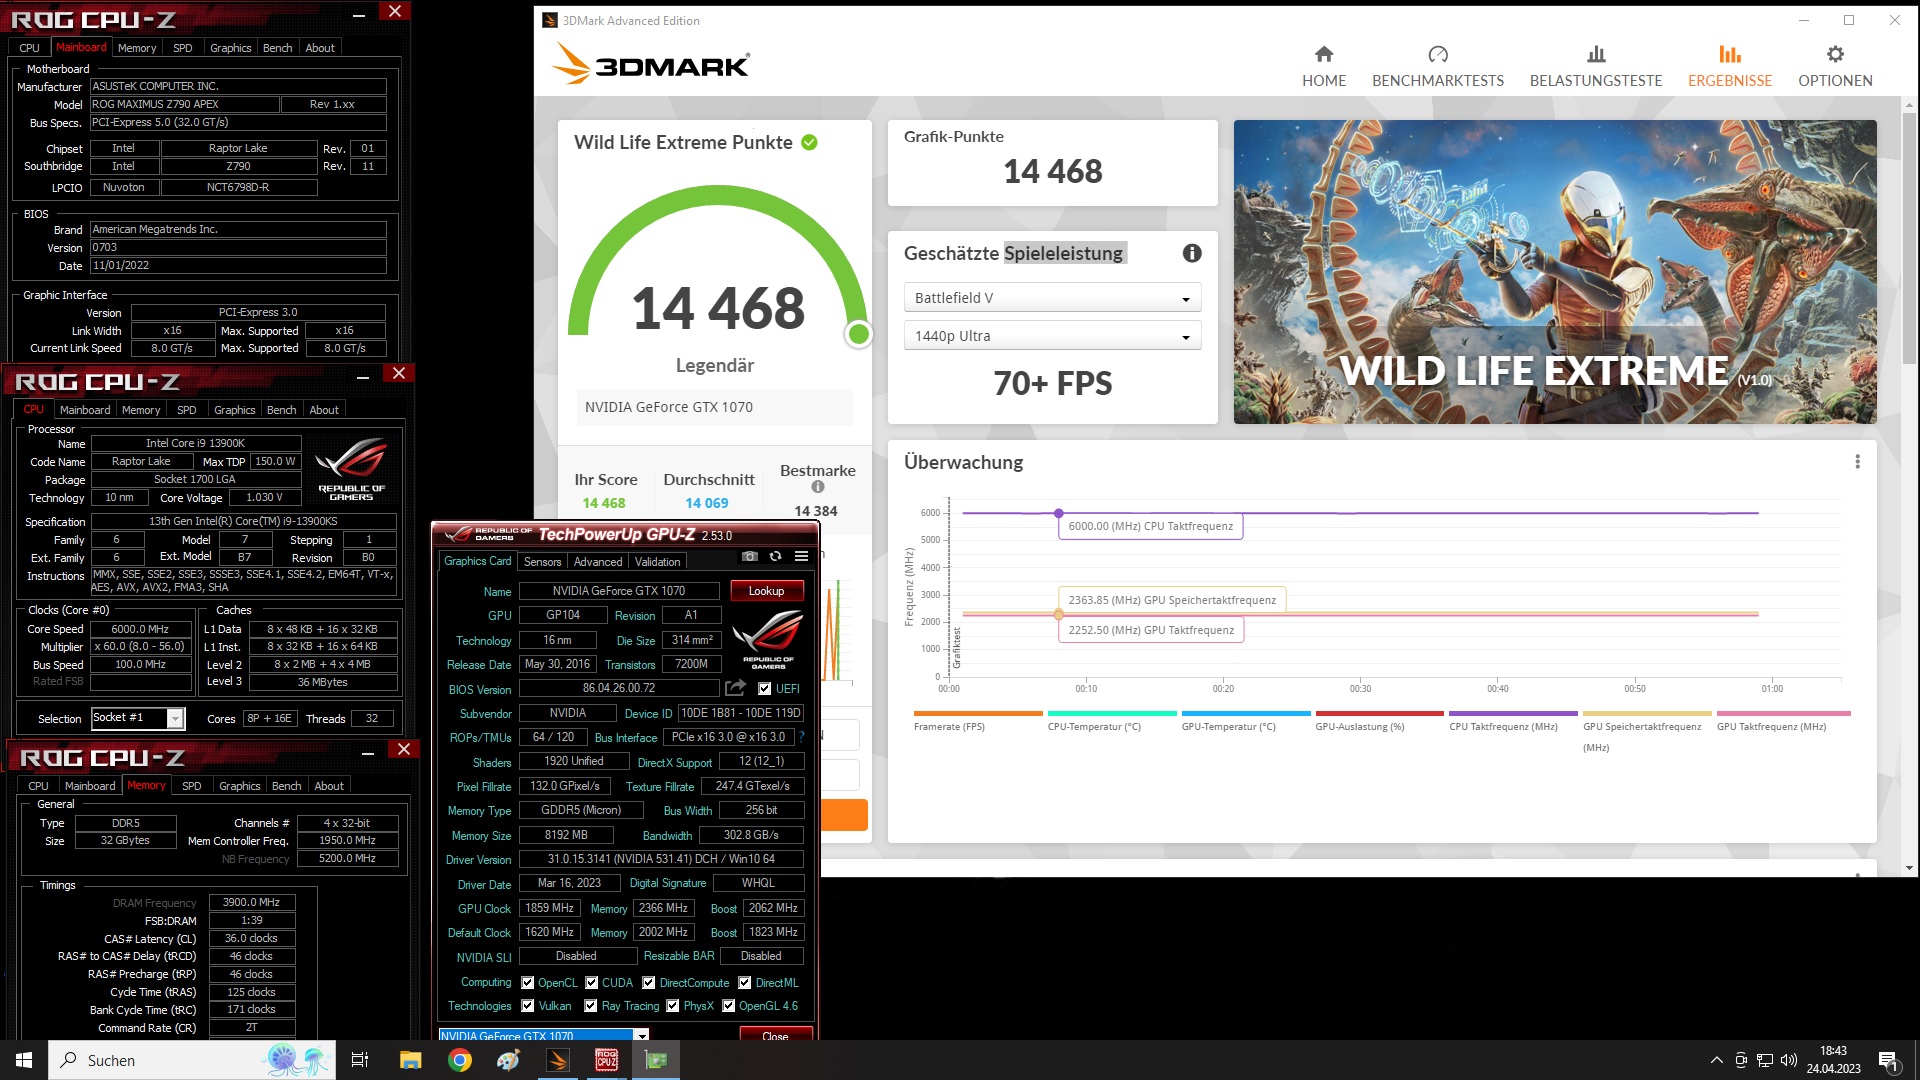Screen dimensions: 1920x1080
Task: Click the Wild Life Extreme banner image
Action: pos(1555,272)
